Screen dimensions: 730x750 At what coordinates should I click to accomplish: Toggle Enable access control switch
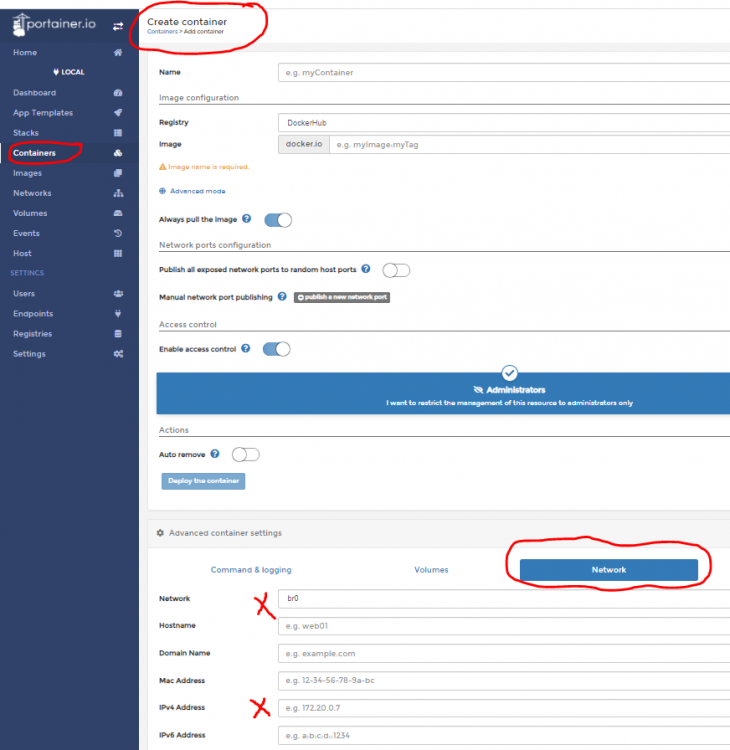coord(277,349)
